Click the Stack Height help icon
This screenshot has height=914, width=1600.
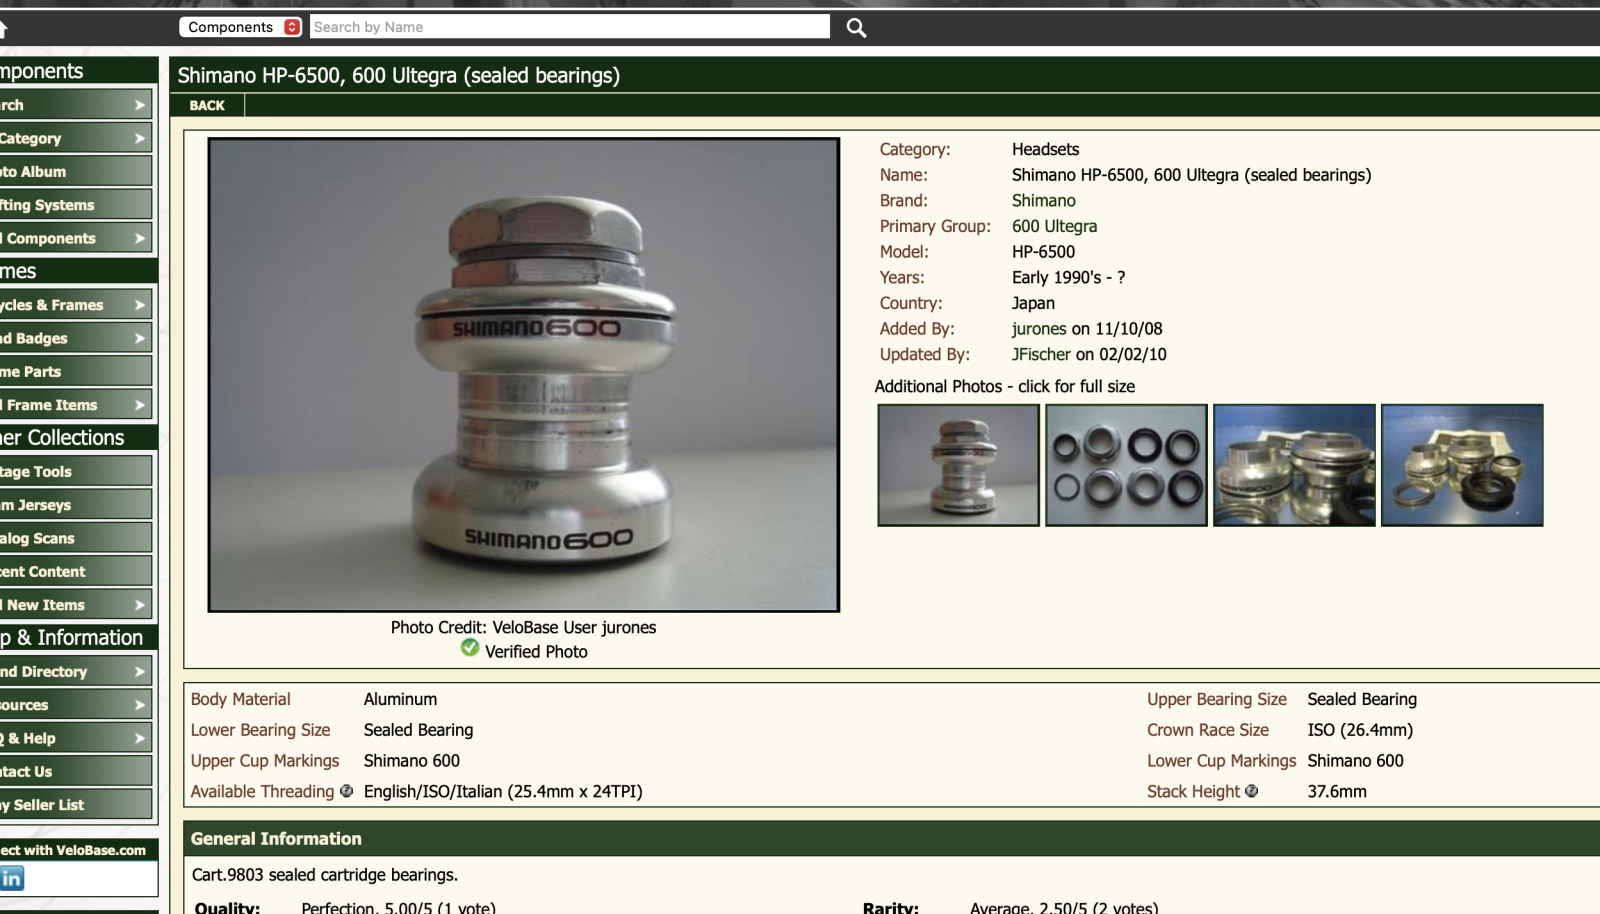tap(1251, 791)
